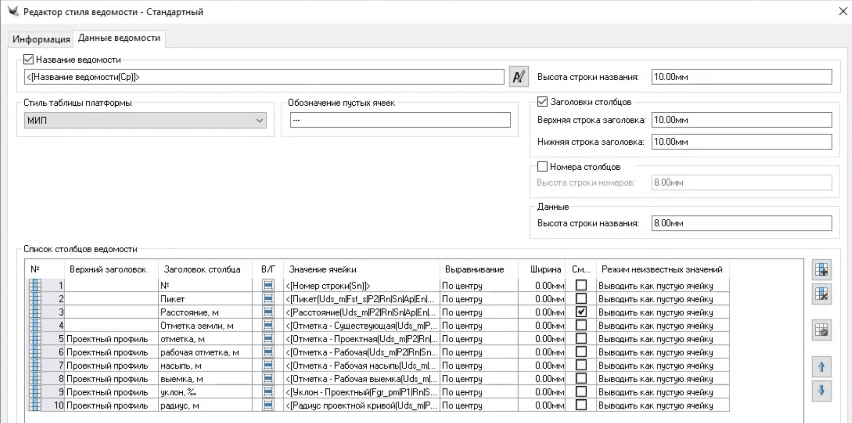
Task: Click the delete column icon beside the list
Action: pyautogui.click(x=820, y=294)
